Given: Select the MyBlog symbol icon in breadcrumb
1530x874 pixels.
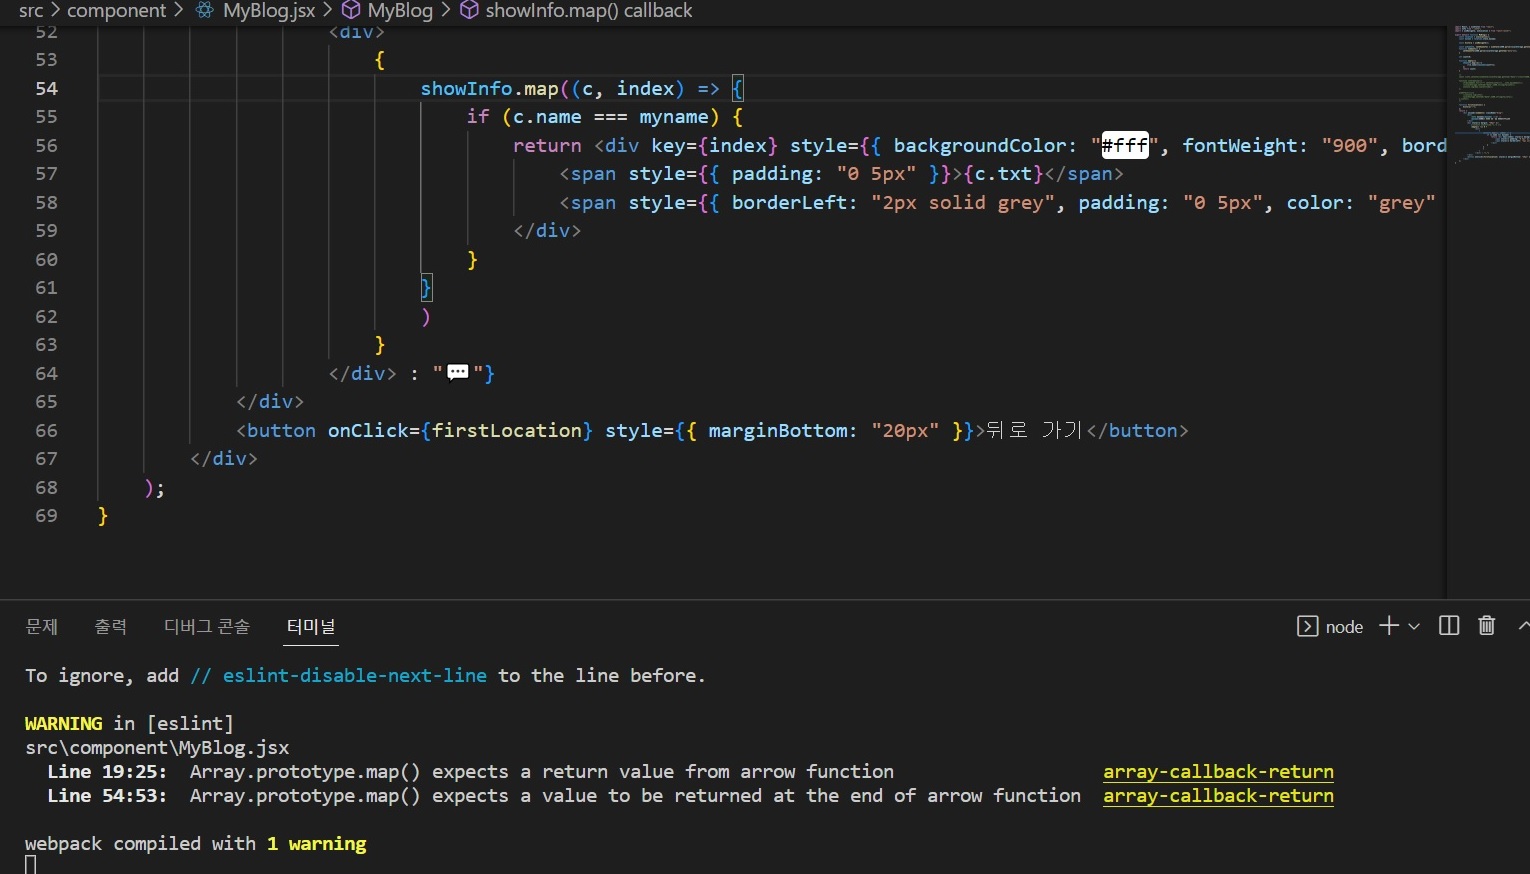Looking at the screenshot, I should coord(350,11).
